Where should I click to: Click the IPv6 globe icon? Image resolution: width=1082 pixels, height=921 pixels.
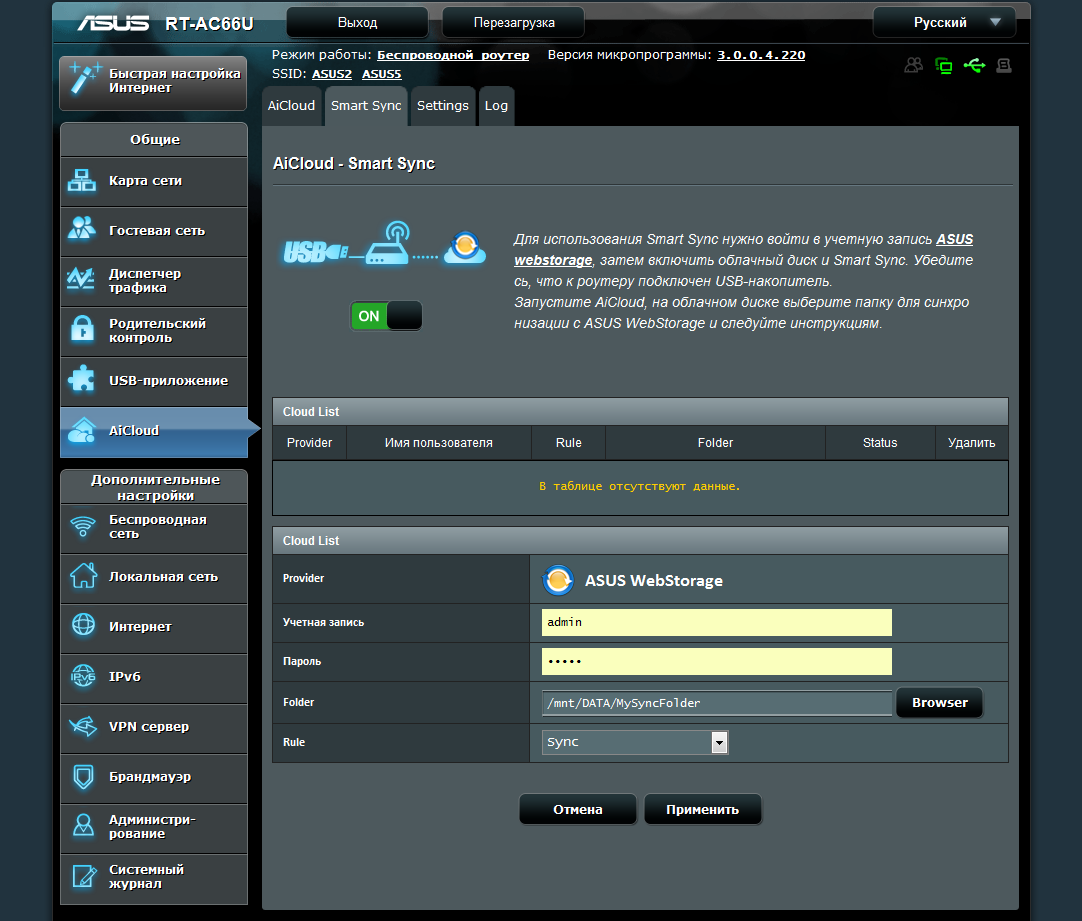point(83,676)
